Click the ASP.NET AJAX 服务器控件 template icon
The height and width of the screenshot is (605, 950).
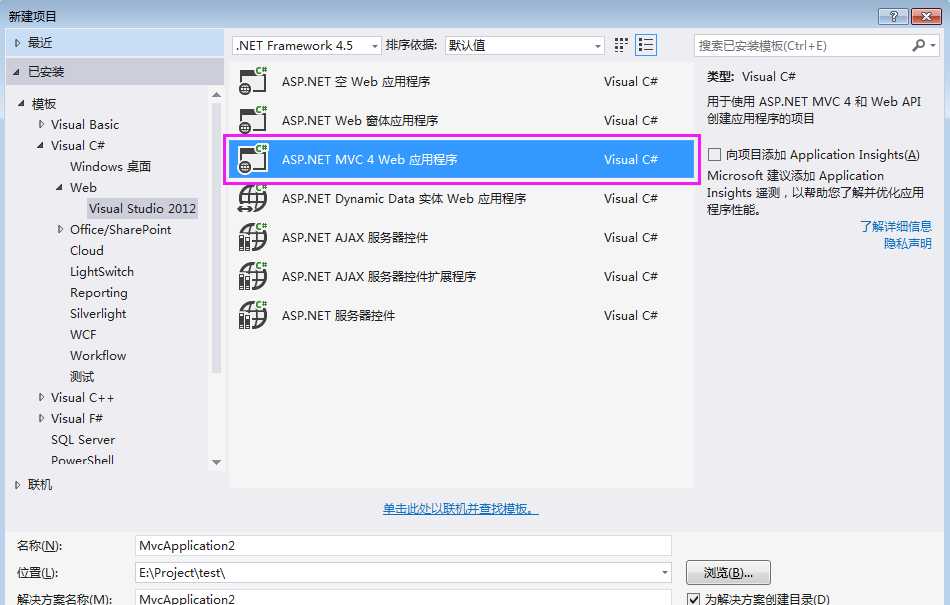click(253, 237)
